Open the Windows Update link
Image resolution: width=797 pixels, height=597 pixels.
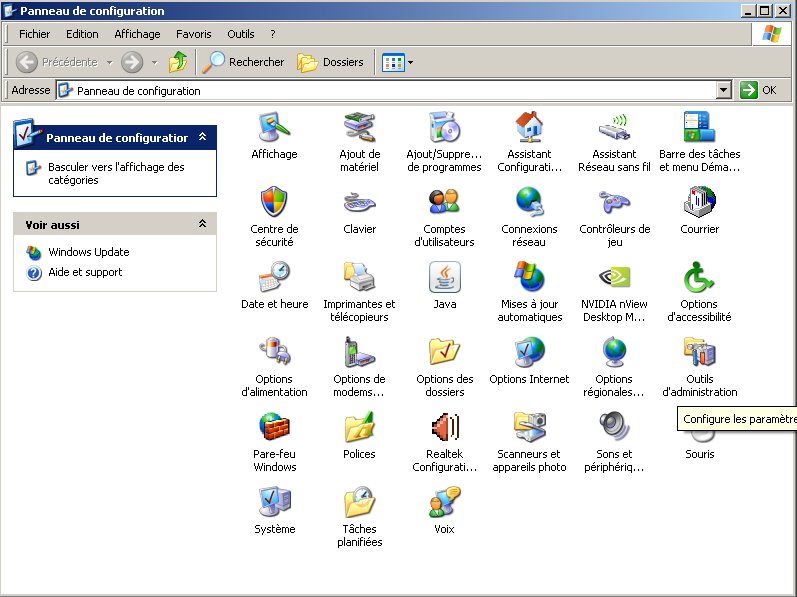(x=88, y=252)
